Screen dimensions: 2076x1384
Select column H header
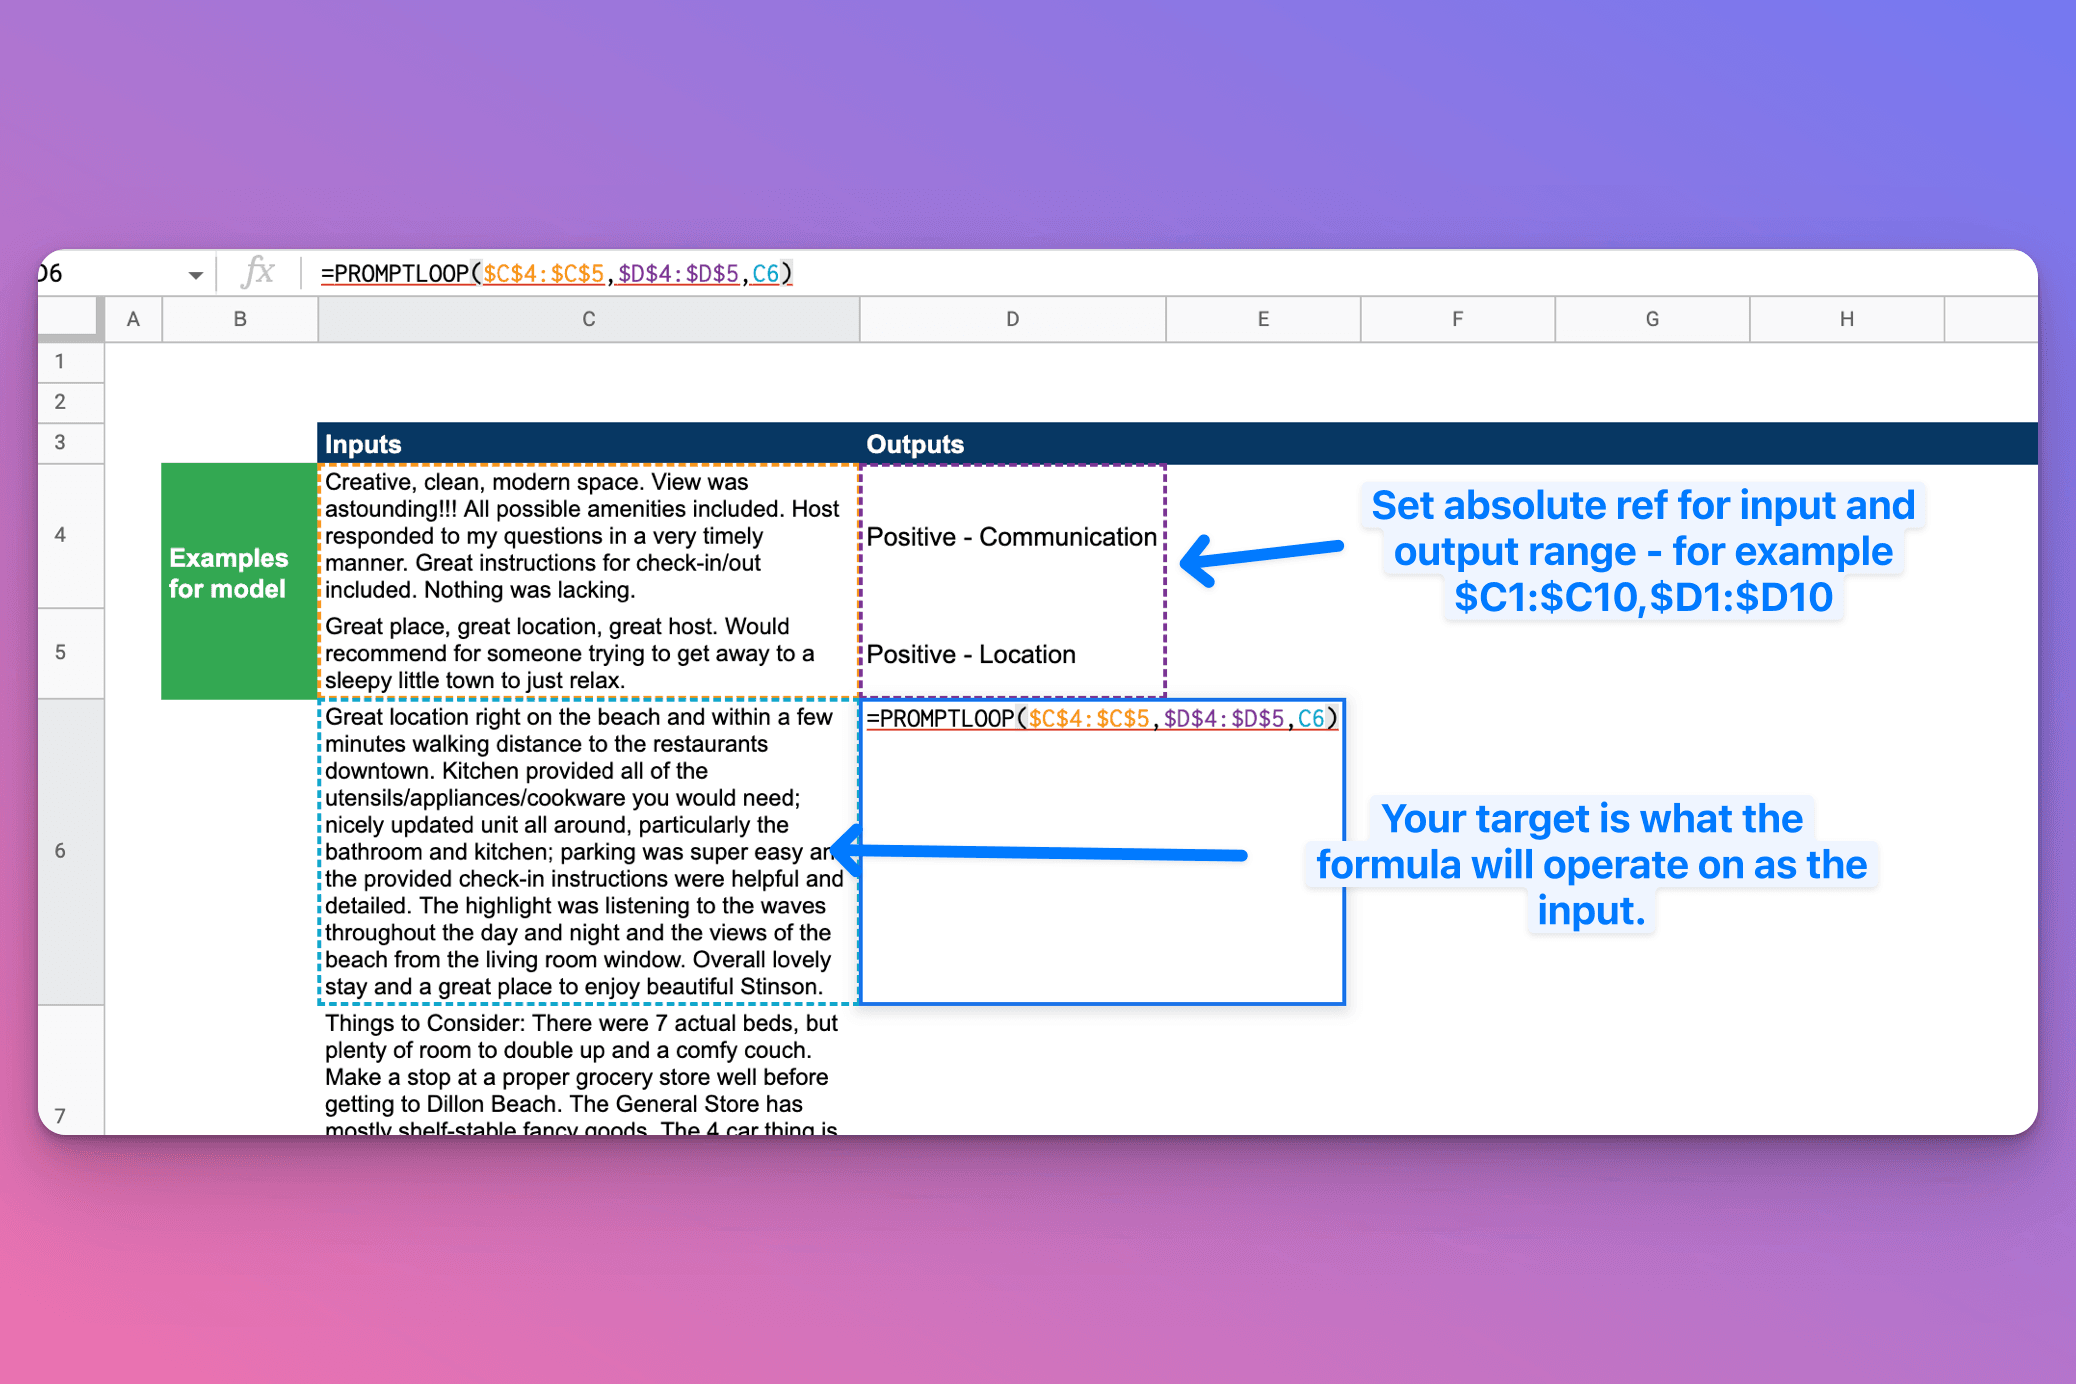[1846, 318]
